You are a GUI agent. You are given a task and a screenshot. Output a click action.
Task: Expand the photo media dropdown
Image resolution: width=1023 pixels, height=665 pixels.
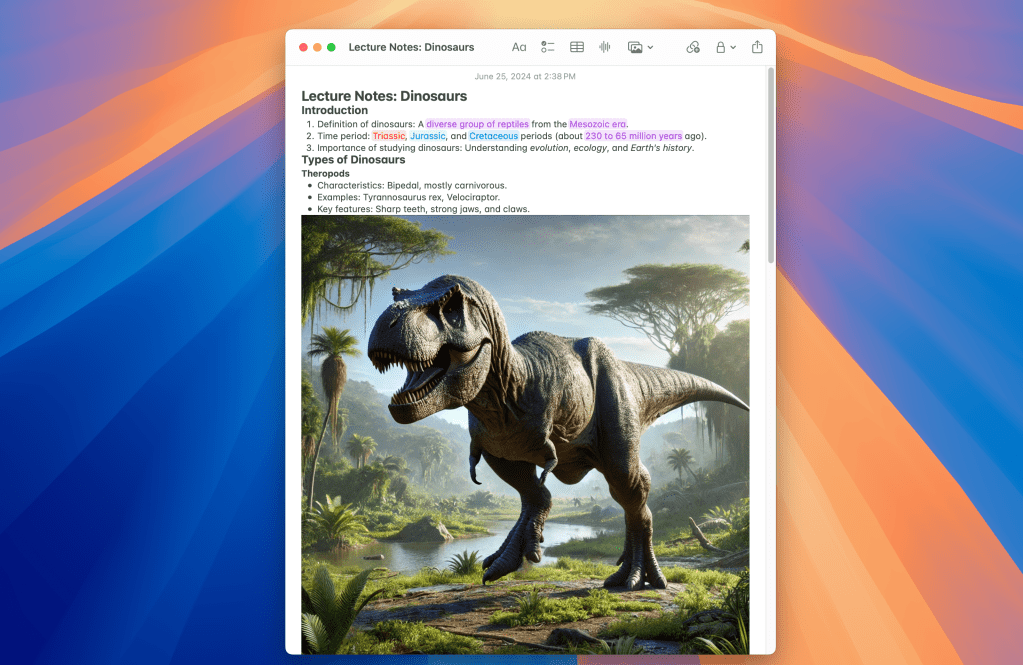point(651,47)
